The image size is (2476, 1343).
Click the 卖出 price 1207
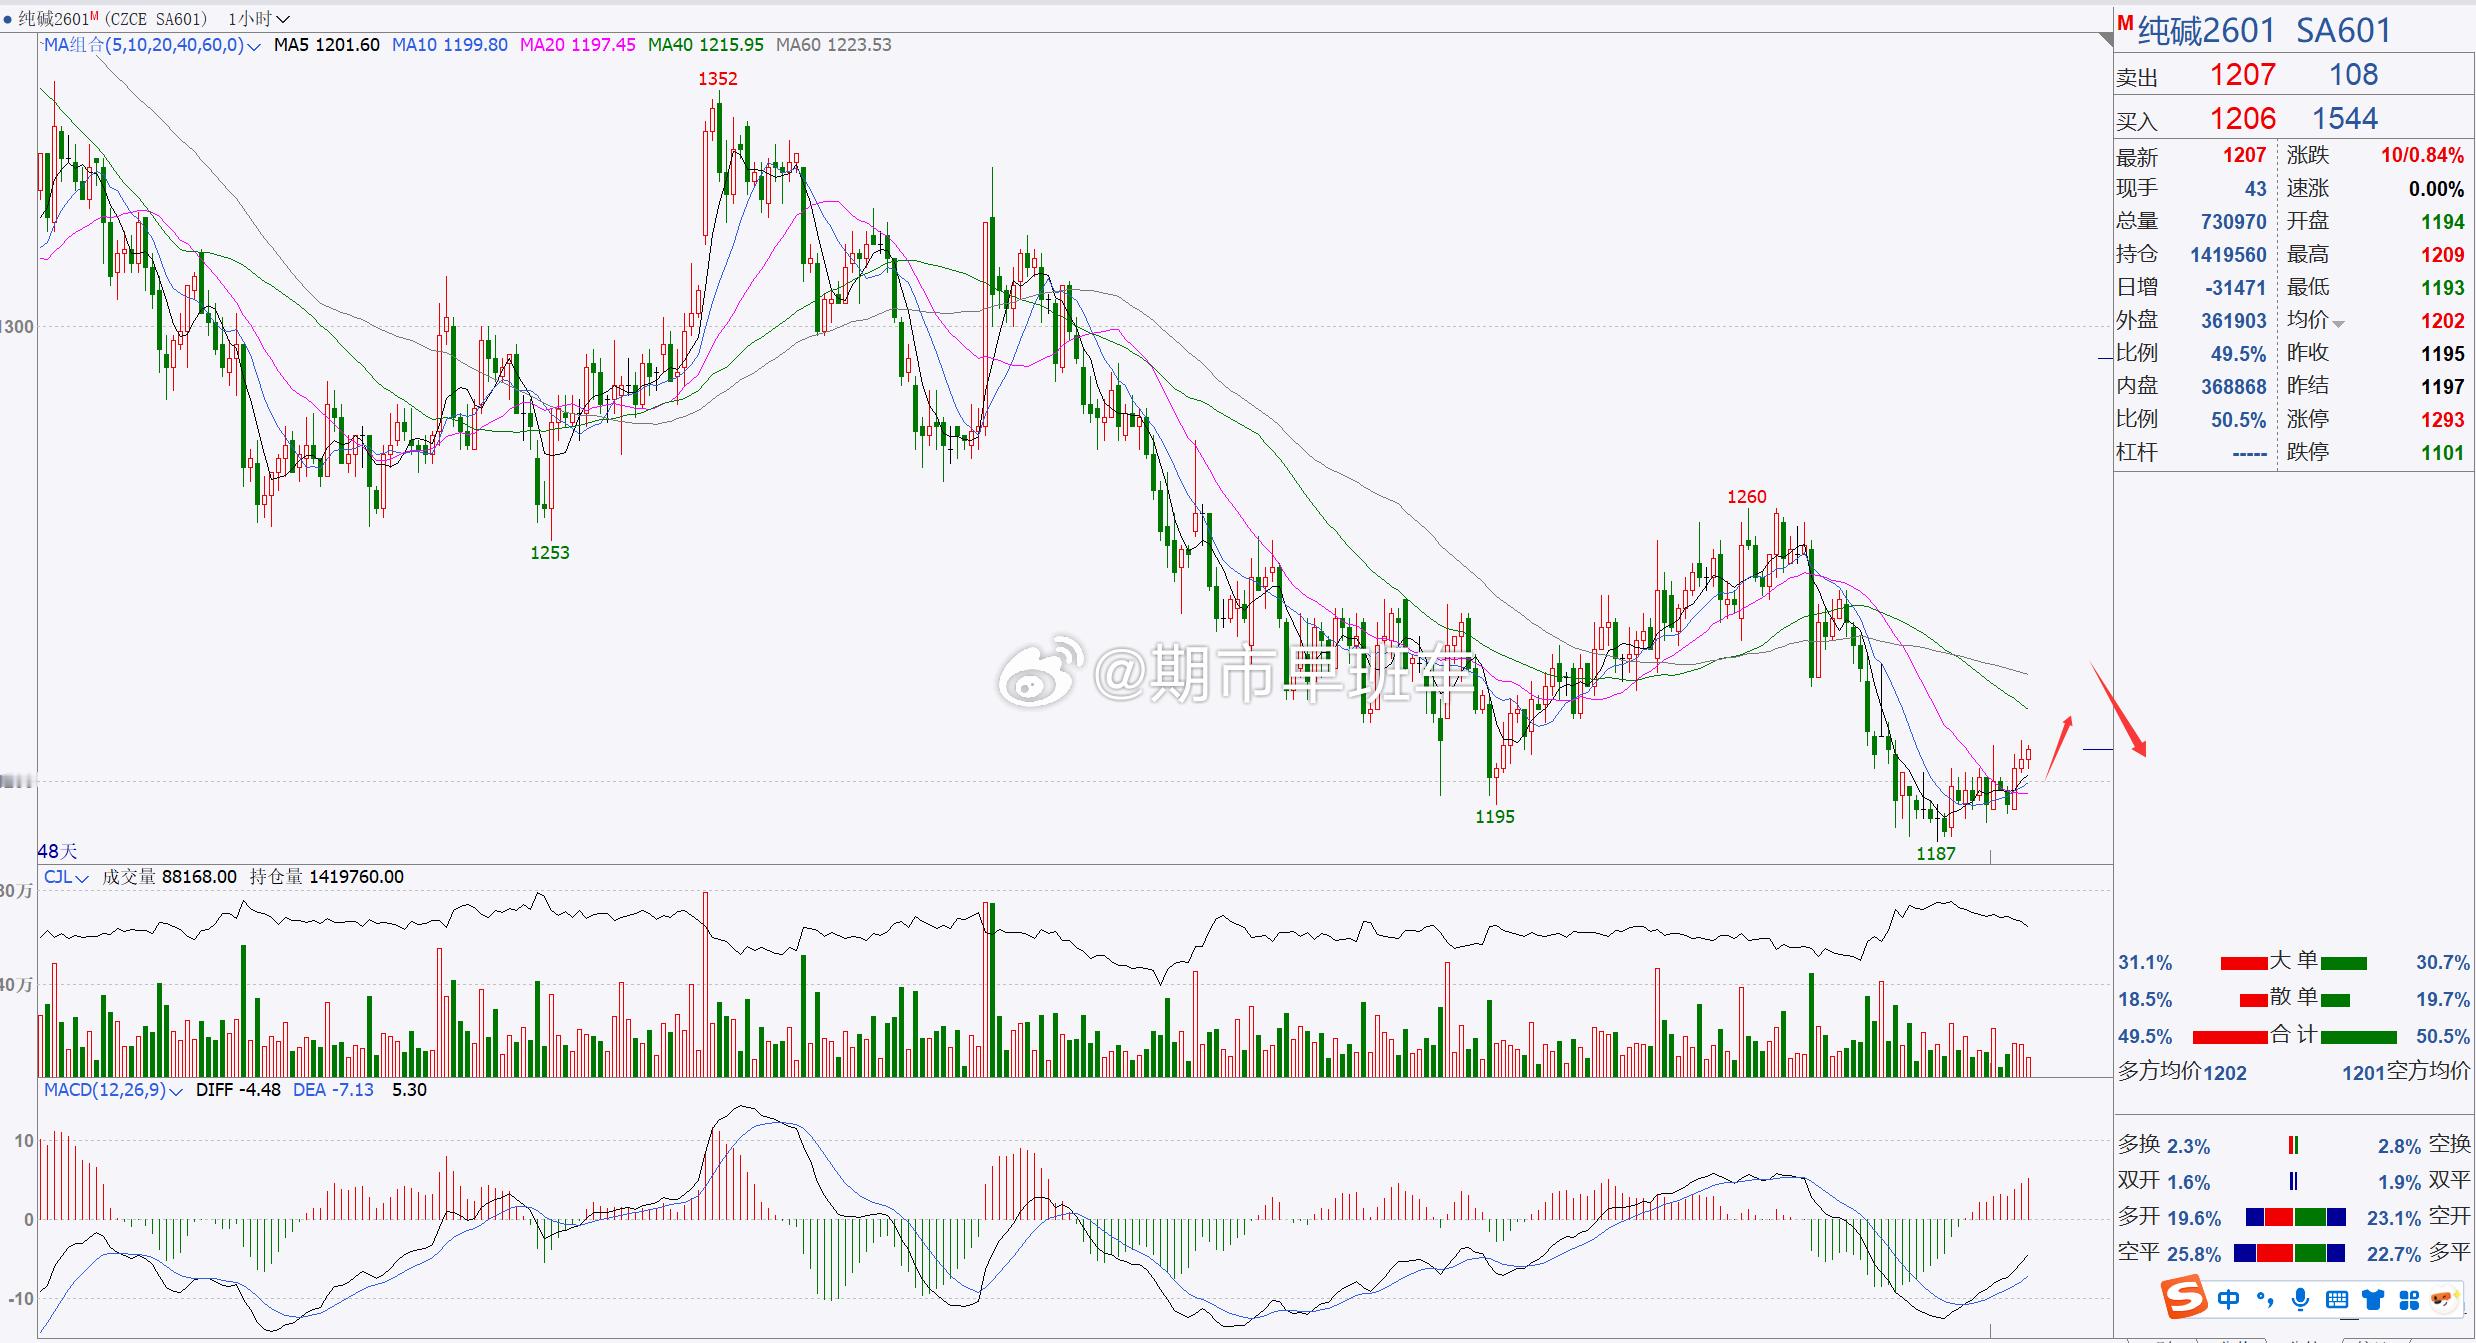[2242, 75]
